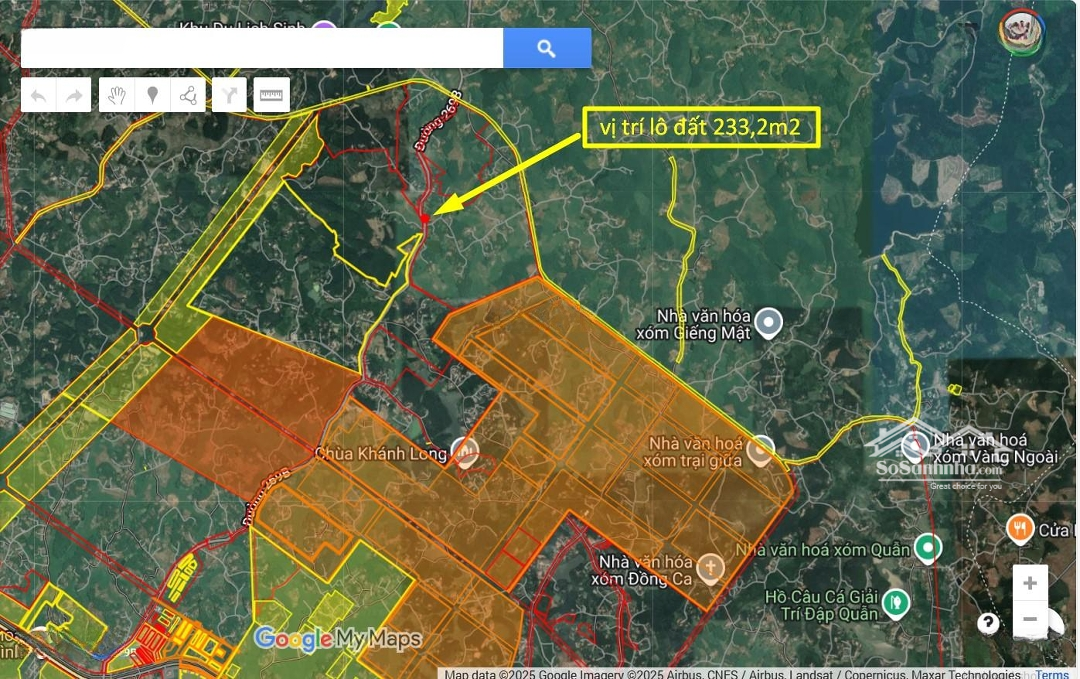Select the hand pan tool
The width and height of the screenshot is (1080, 679).
click(117, 95)
